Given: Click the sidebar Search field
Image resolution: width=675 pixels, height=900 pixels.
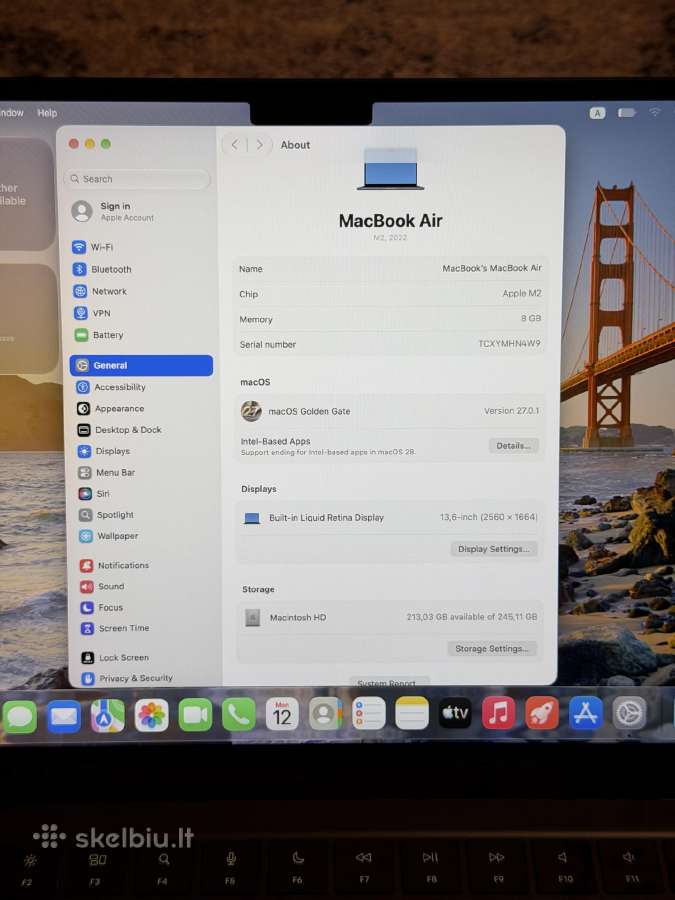Looking at the screenshot, I should click(137, 179).
